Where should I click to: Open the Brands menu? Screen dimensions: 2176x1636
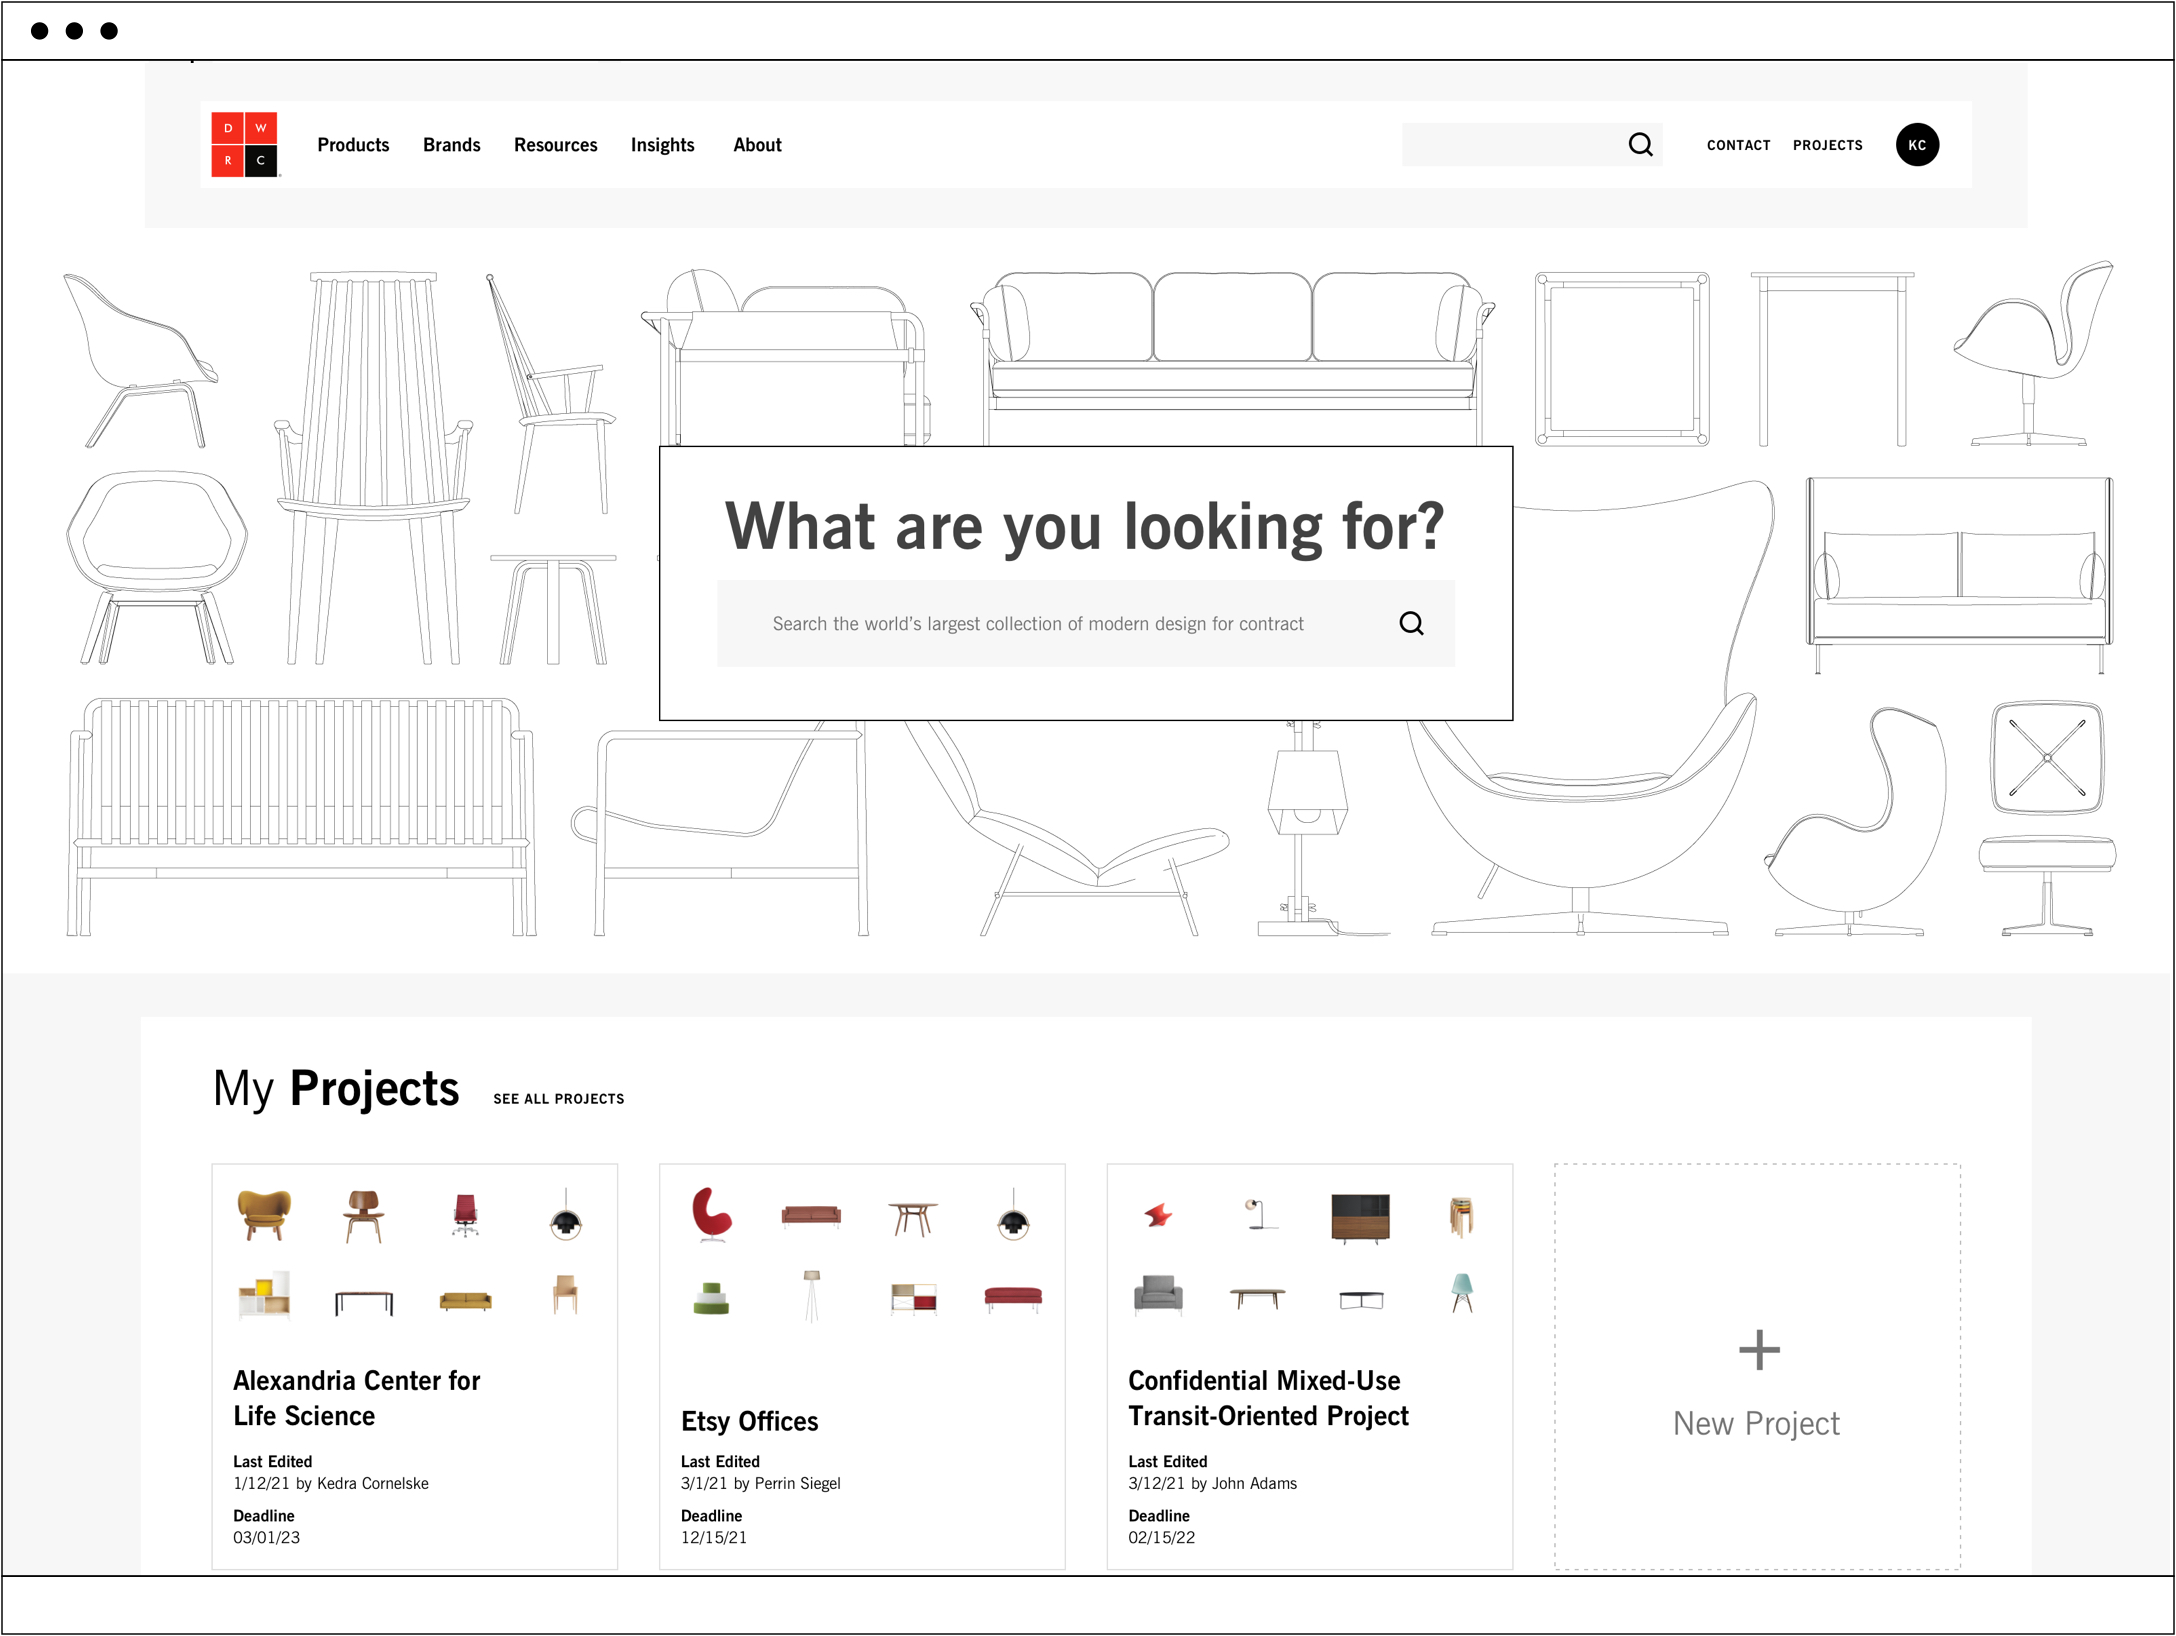(x=451, y=145)
